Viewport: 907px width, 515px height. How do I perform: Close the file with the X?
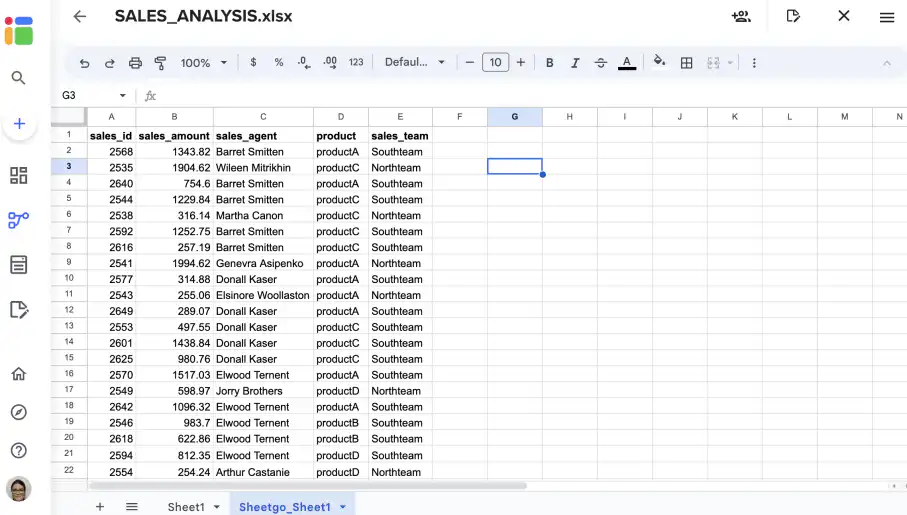(x=844, y=16)
